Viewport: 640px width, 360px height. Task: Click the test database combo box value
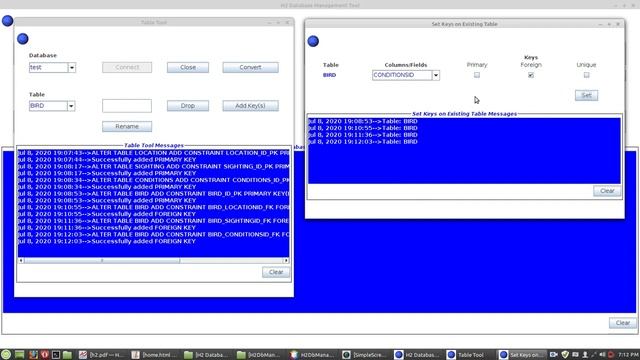click(x=49, y=67)
